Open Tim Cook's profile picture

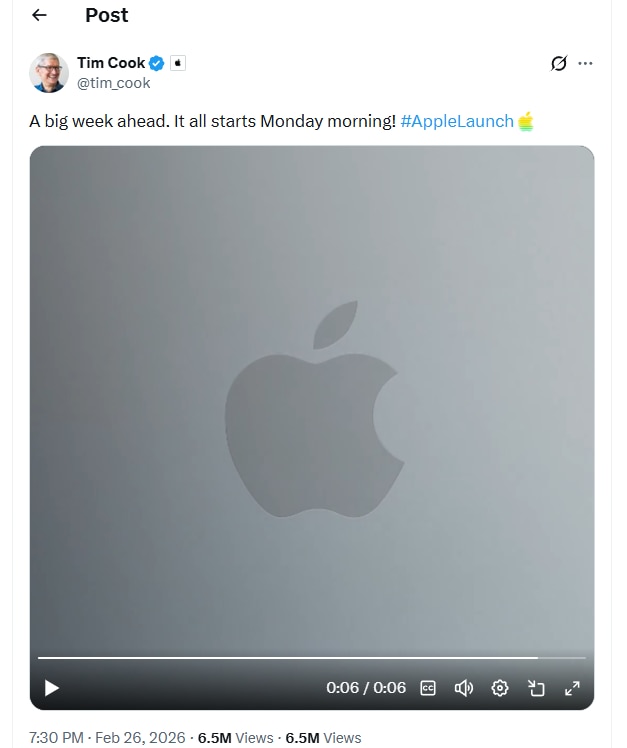(49, 73)
